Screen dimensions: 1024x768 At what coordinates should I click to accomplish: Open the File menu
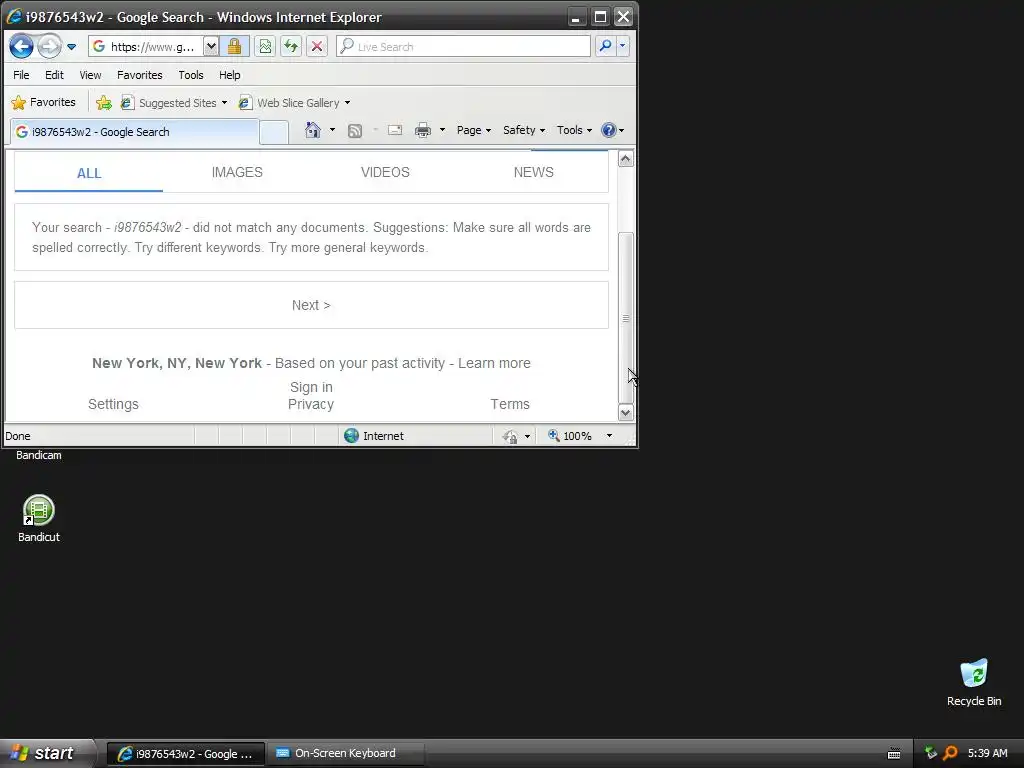(x=21, y=75)
